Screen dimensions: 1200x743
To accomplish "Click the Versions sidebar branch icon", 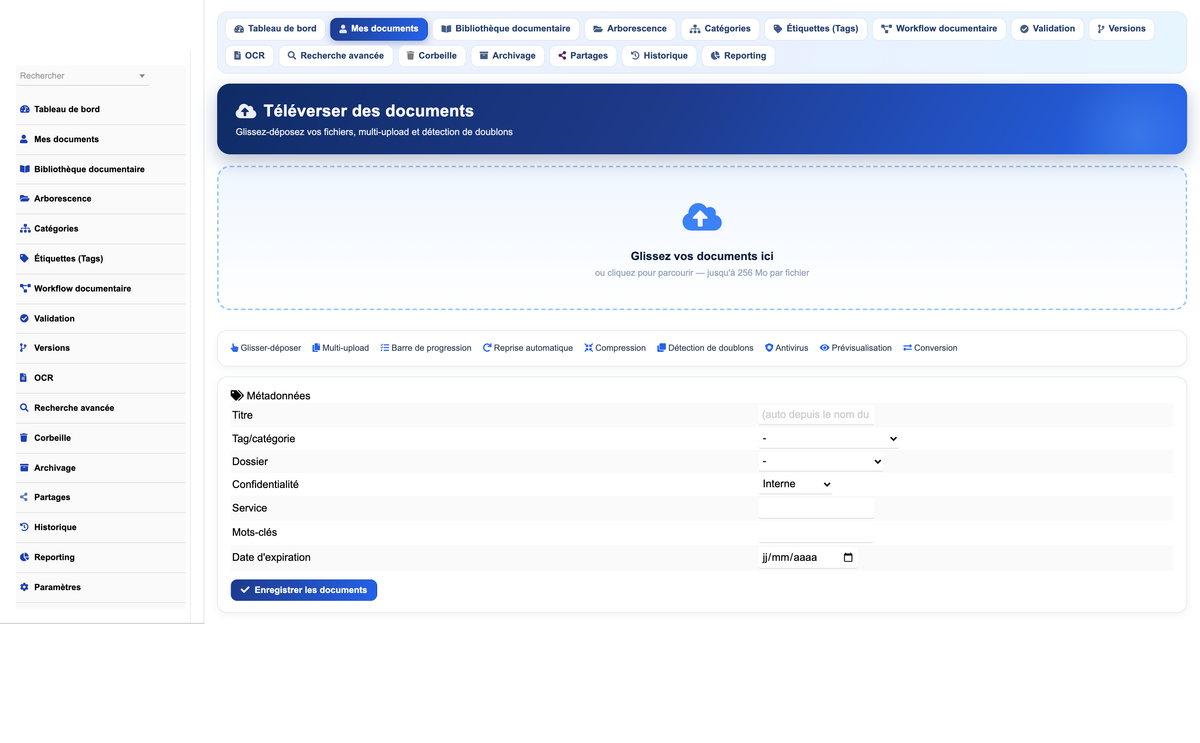I will (25, 348).
